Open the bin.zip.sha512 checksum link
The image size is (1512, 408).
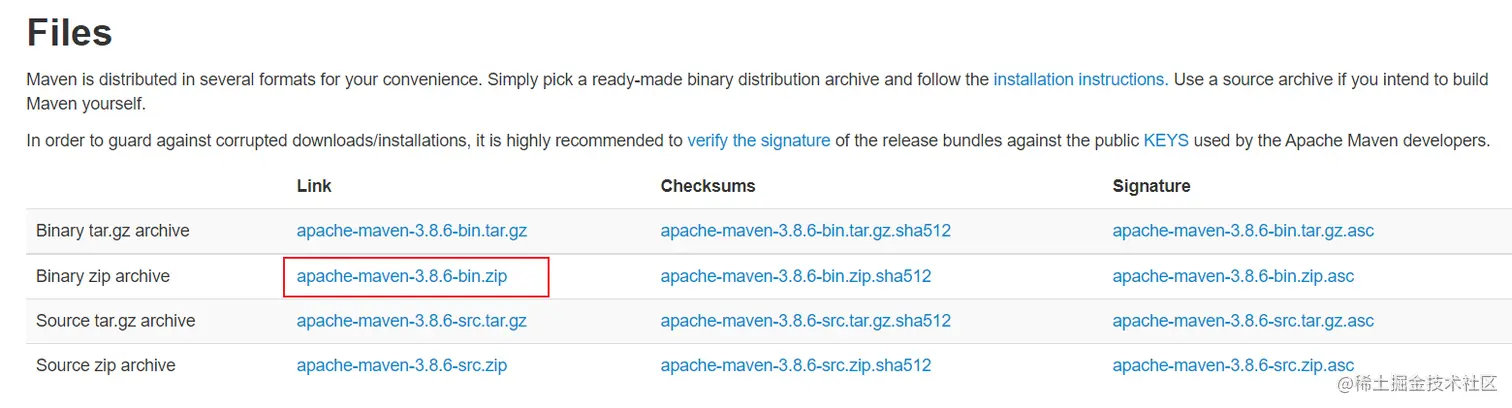pyautogui.click(x=795, y=276)
